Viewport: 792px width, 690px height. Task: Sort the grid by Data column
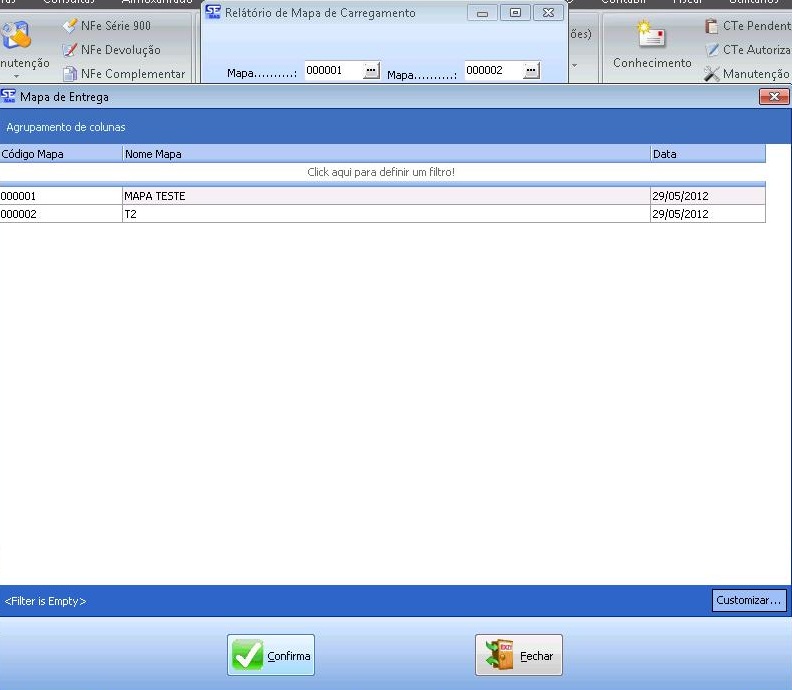[707, 154]
